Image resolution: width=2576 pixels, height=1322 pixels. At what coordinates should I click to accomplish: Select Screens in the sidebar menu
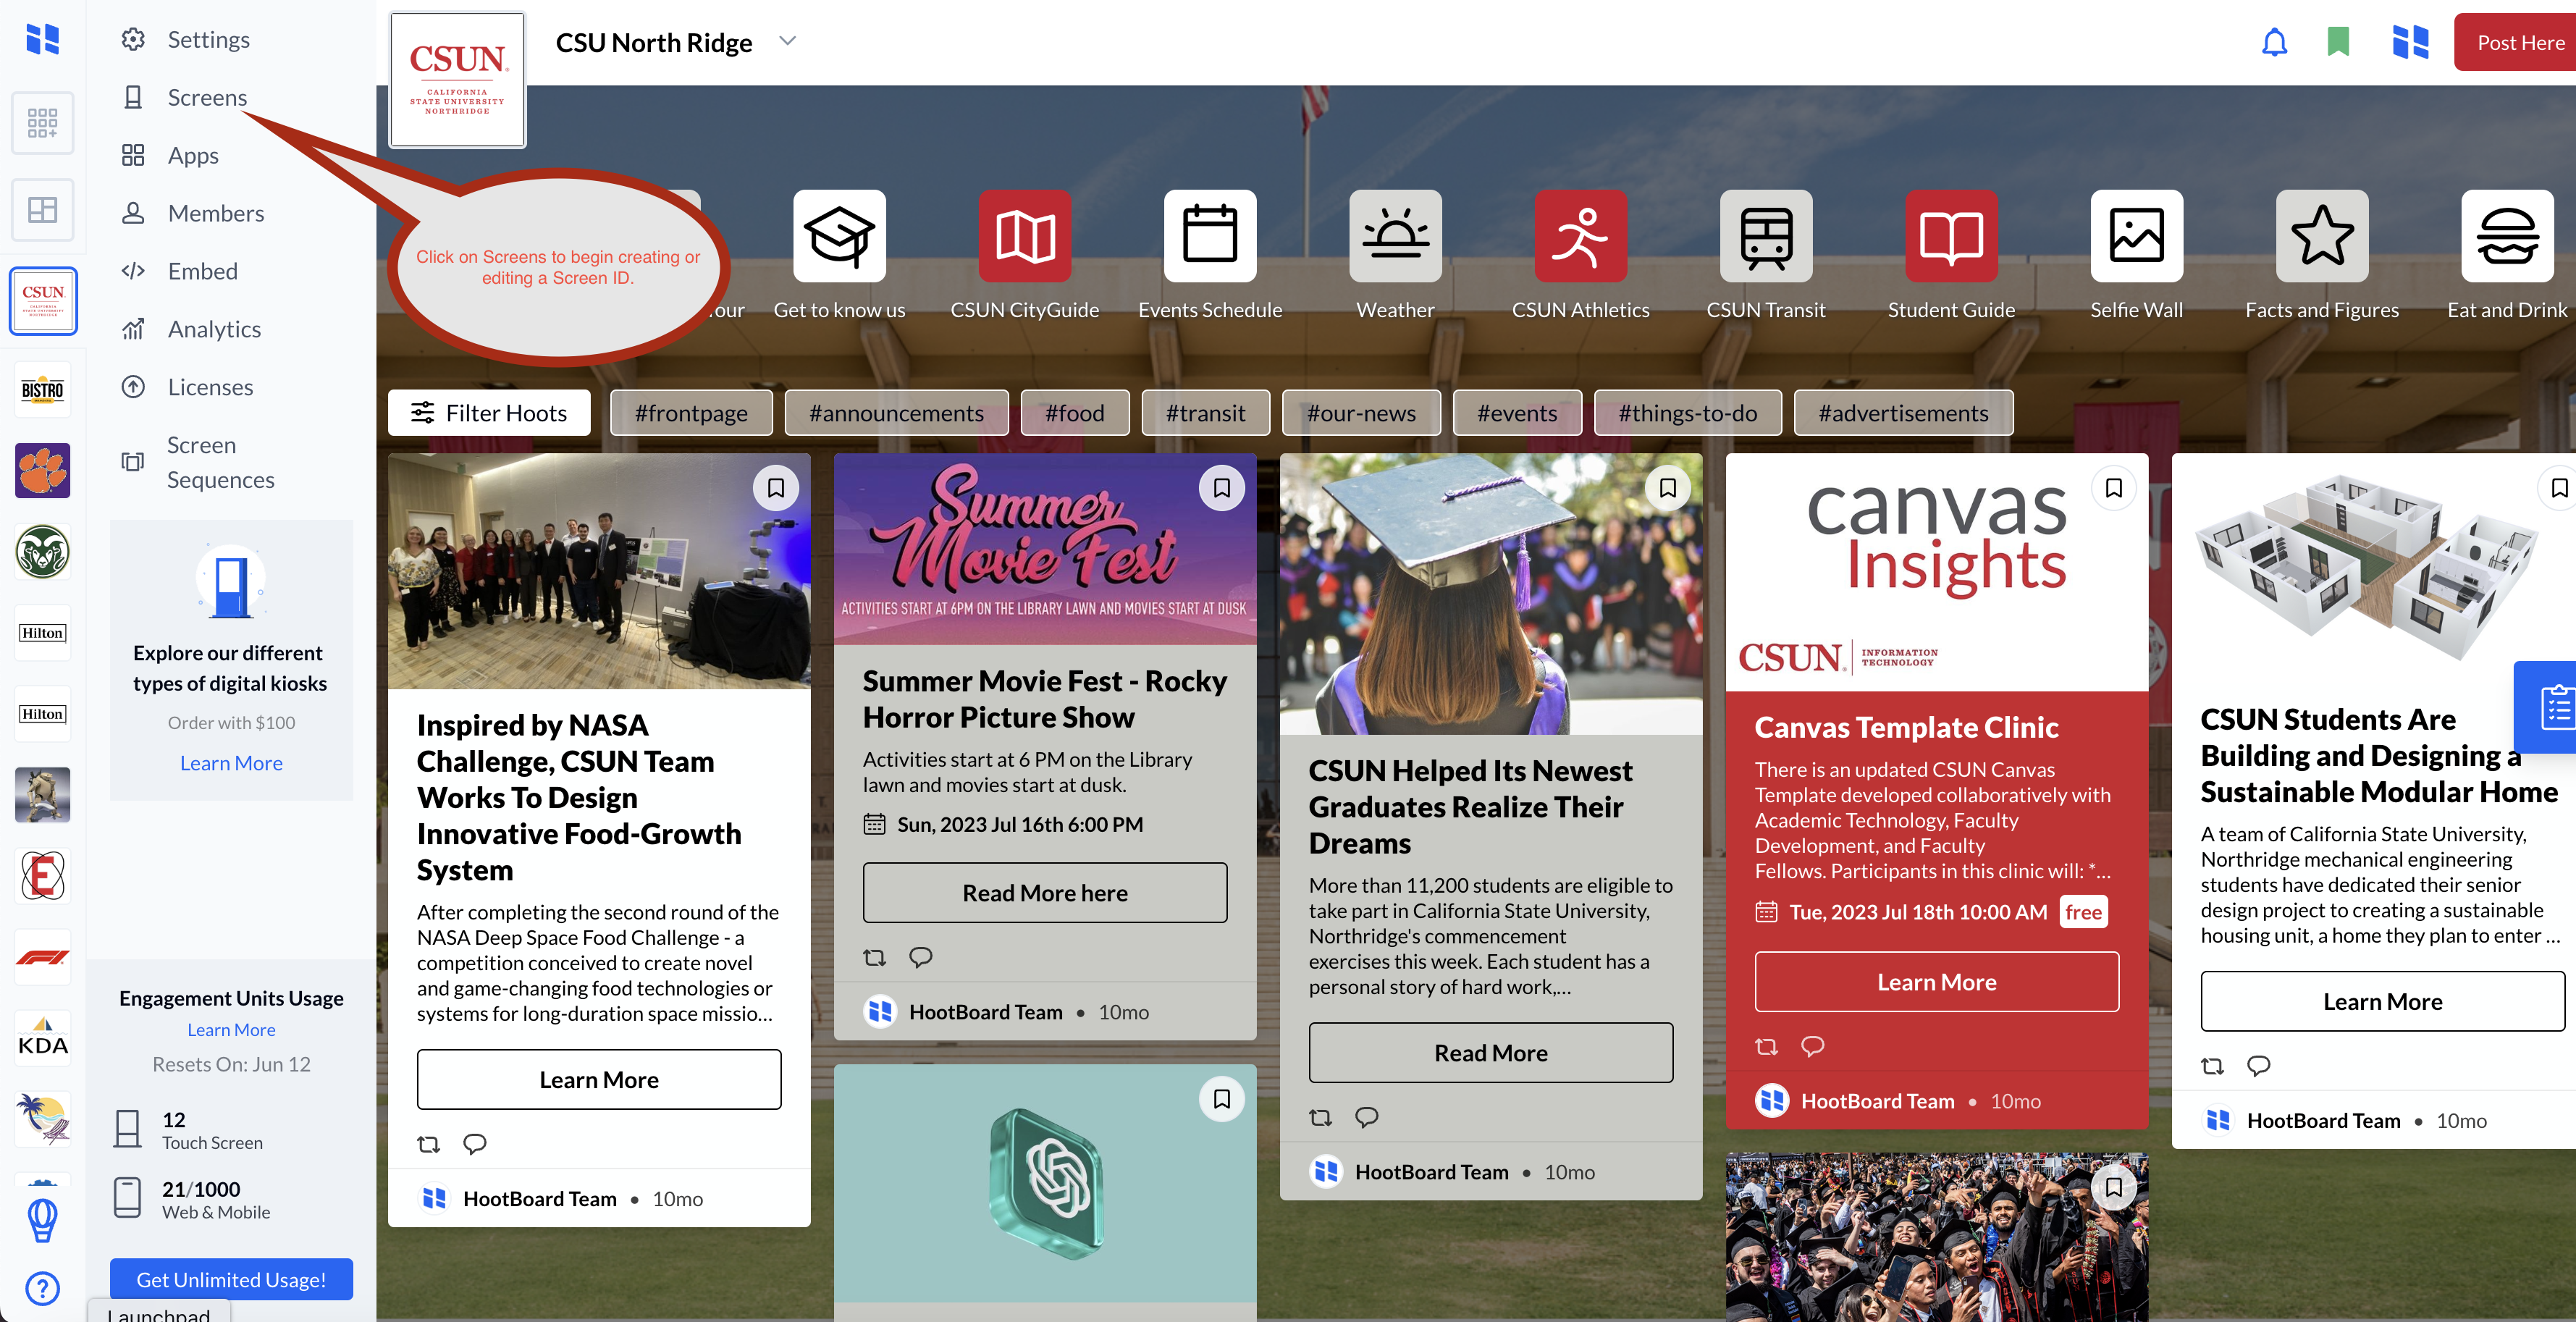[207, 97]
